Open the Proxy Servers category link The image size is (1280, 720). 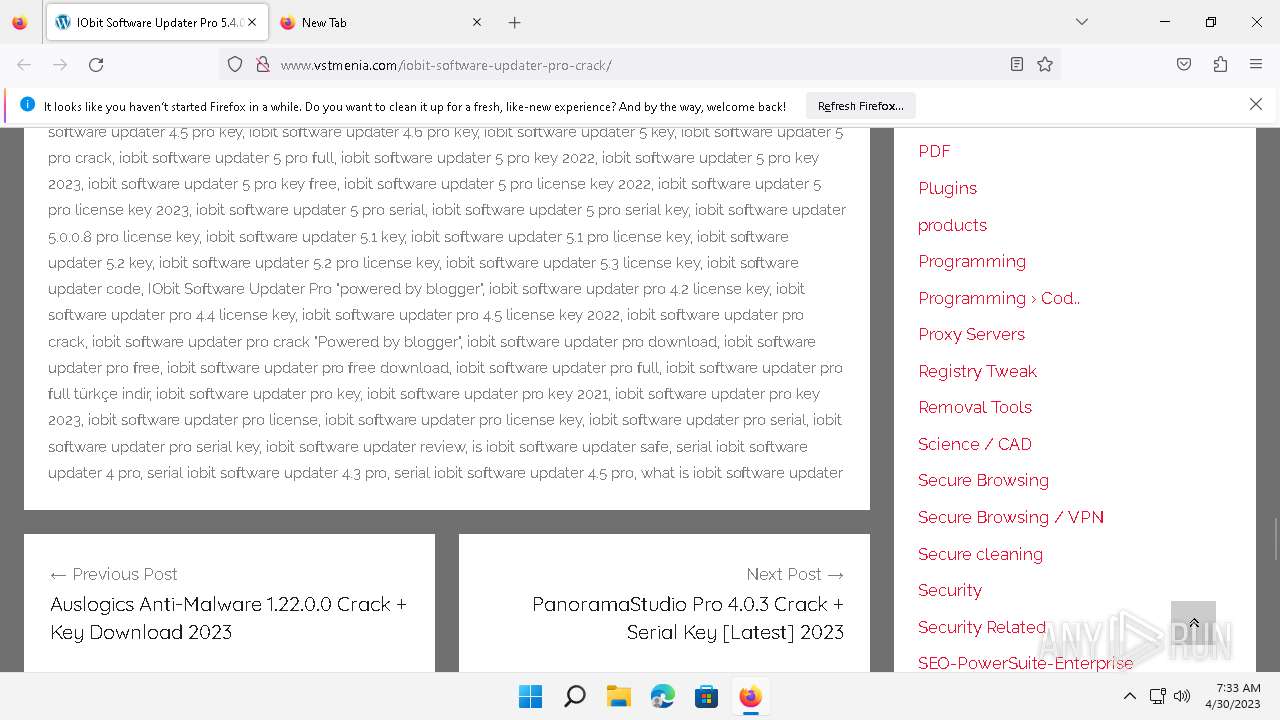click(x=971, y=334)
